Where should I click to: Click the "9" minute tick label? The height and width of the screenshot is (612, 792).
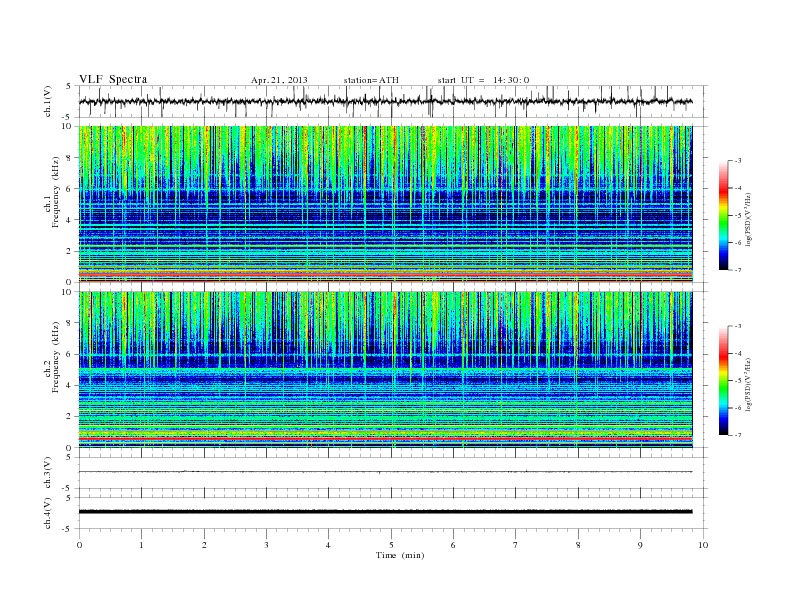click(640, 545)
